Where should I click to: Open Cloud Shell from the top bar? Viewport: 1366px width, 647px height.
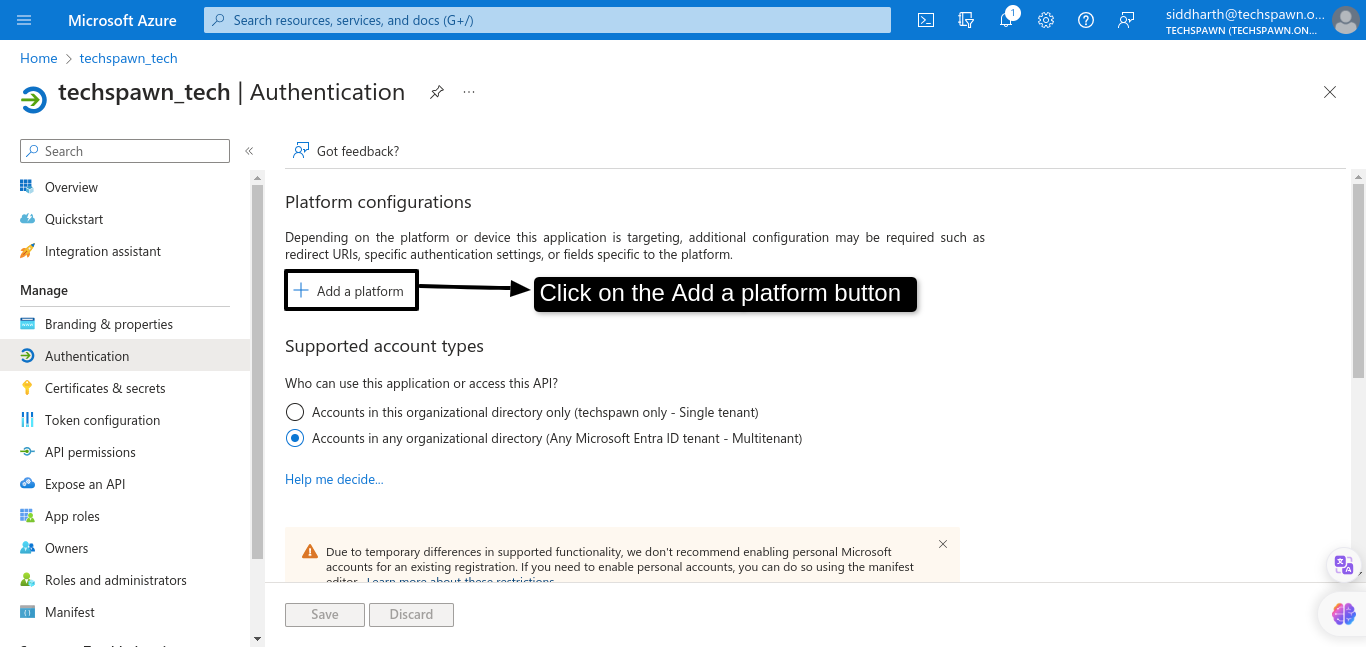(x=926, y=20)
